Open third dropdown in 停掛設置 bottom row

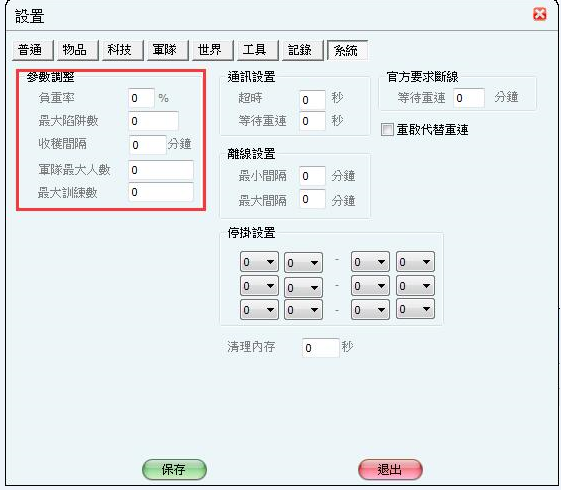[370, 309]
